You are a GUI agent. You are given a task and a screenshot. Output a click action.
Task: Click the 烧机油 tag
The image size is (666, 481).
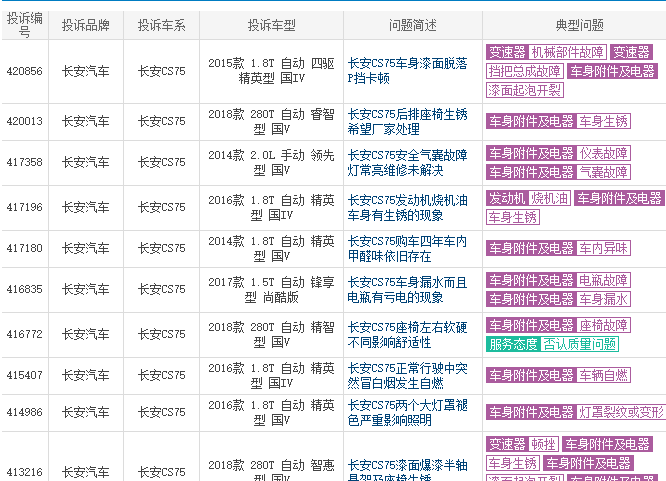549,198
